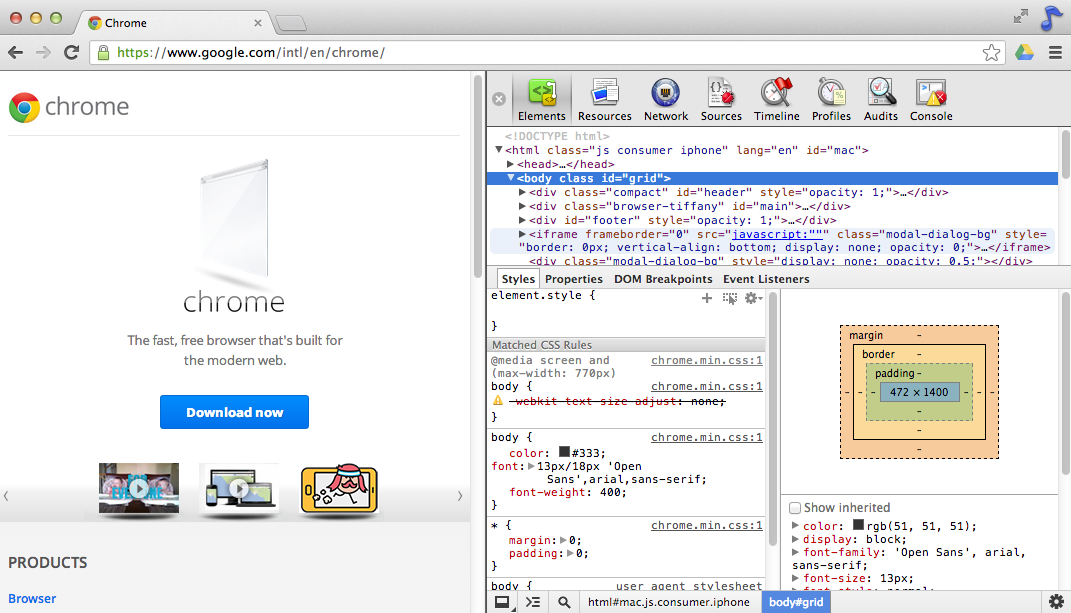Open the Console panel
The image size is (1071, 613).
coord(931,100)
